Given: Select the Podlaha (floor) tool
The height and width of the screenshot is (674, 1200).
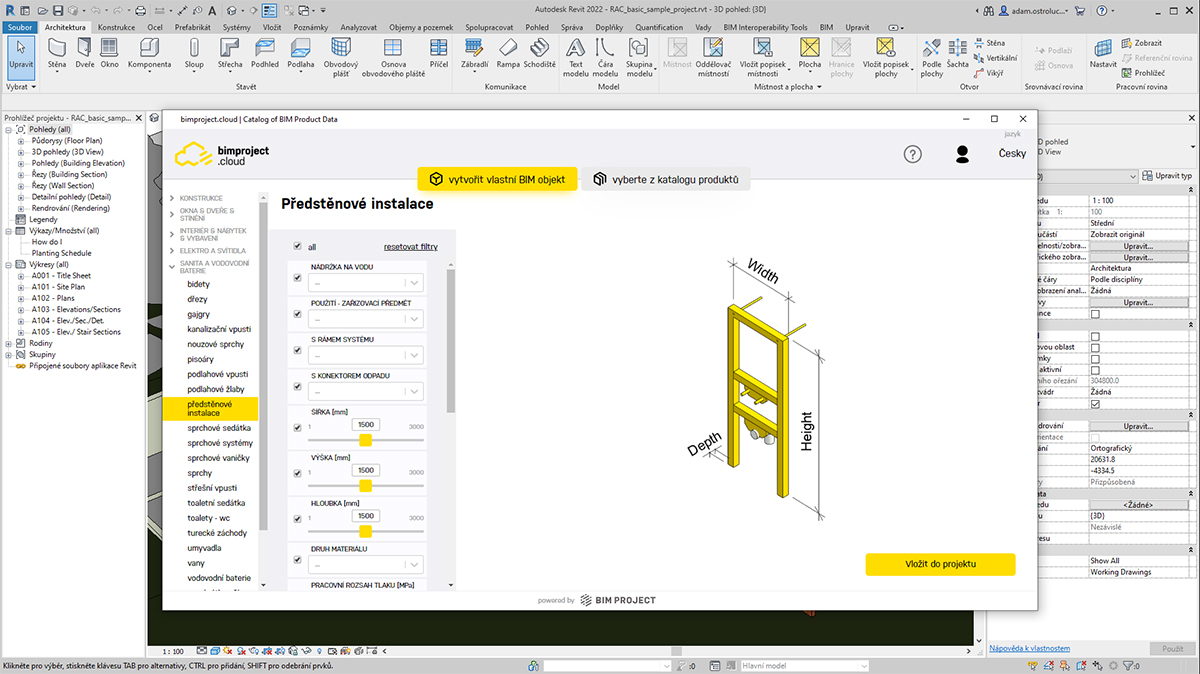Looking at the screenshot, I should click(x=301, y=54).
